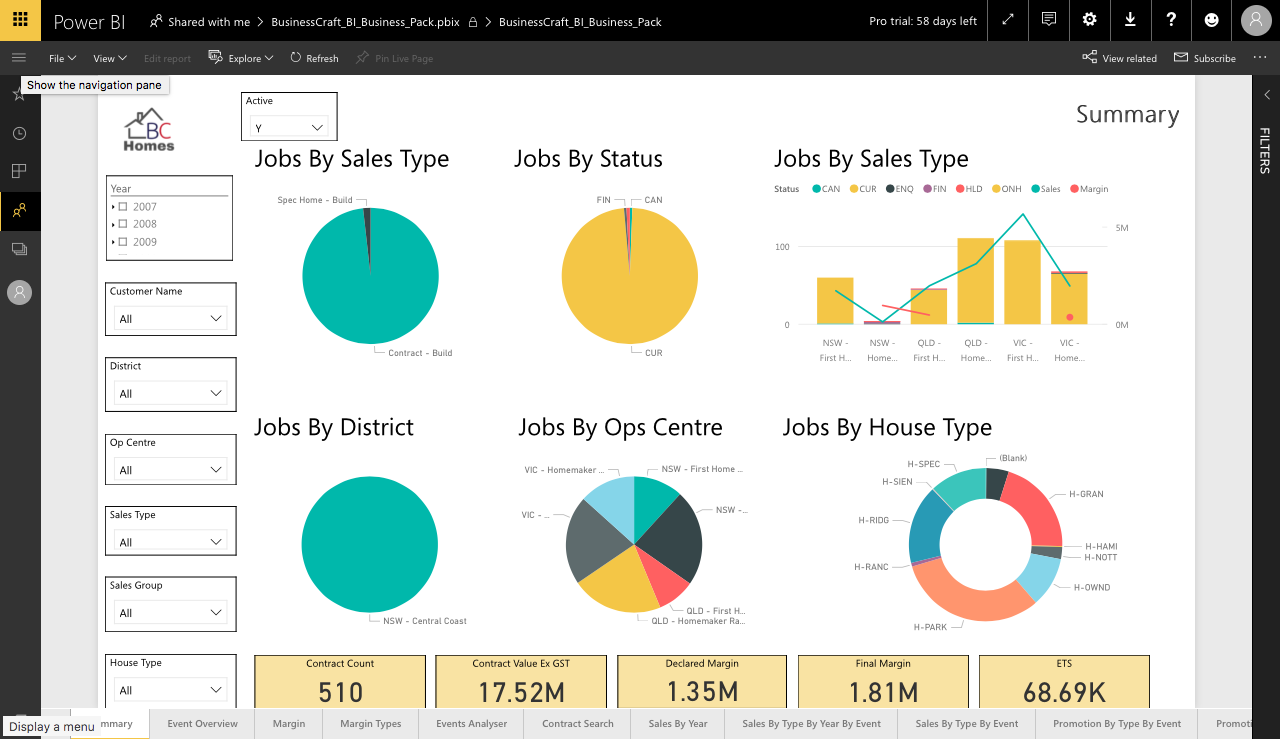Open the Active slicer dropdown

(289, 127)
